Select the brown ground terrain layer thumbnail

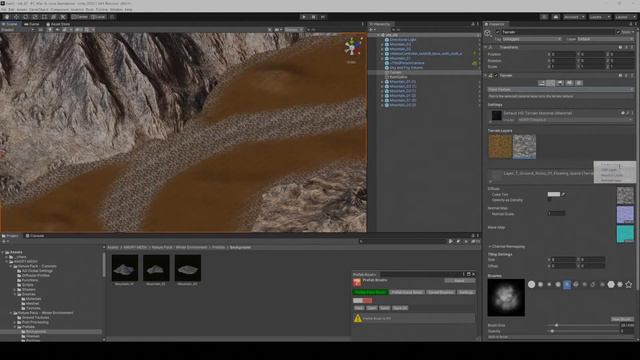point(500,147)
